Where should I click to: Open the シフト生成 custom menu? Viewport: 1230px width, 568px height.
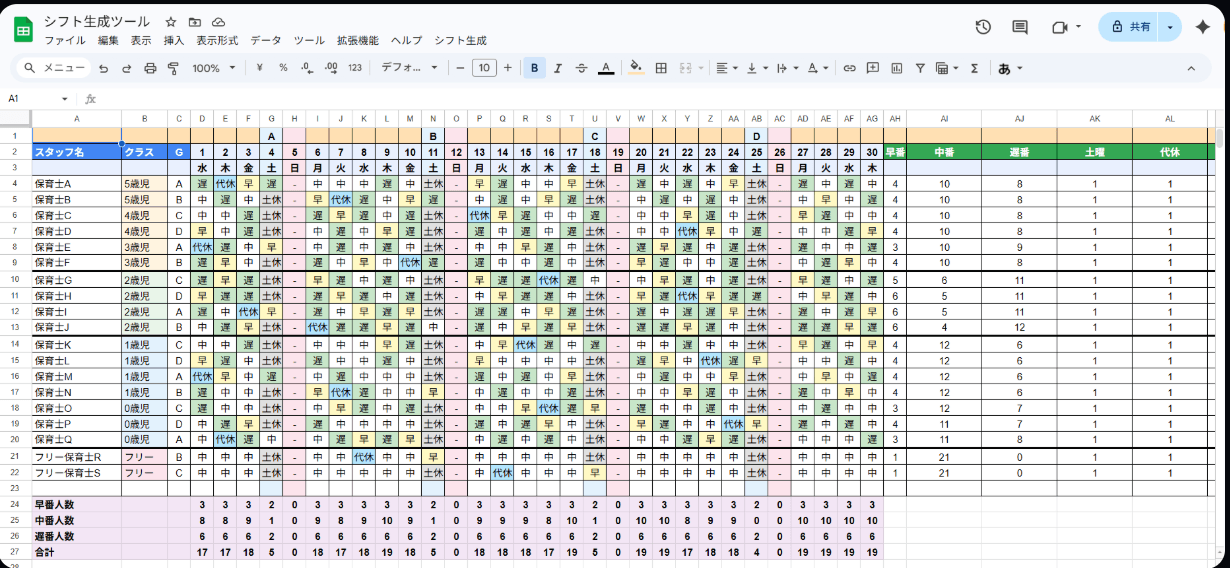[460, 41]
